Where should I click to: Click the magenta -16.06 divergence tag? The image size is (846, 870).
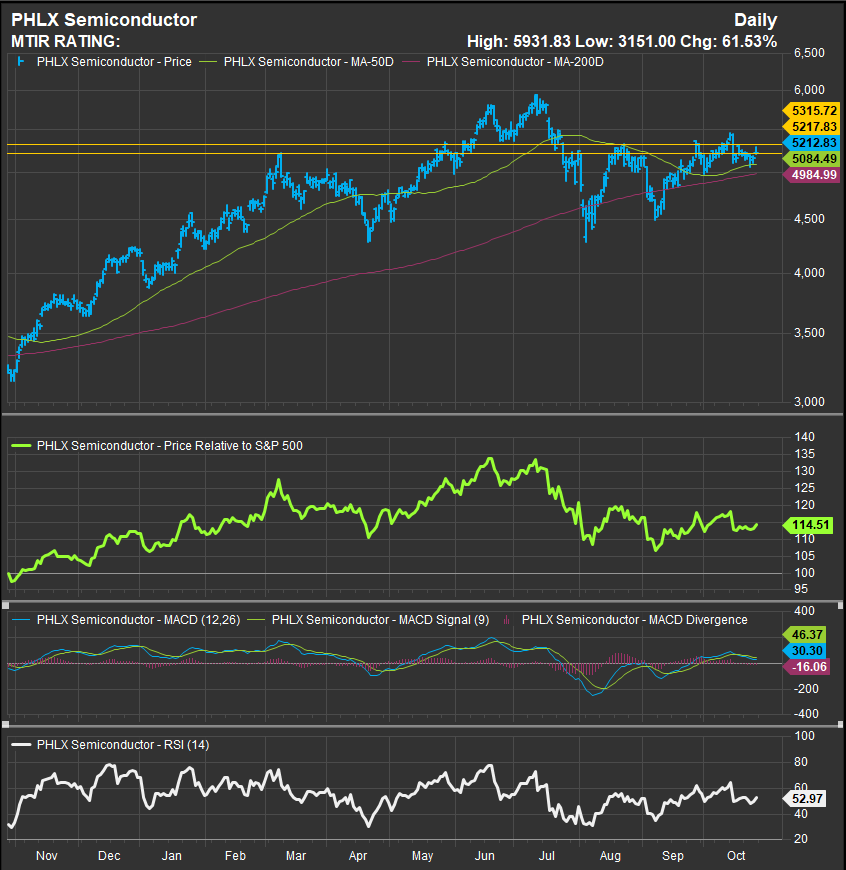click(x=806, y=666)
